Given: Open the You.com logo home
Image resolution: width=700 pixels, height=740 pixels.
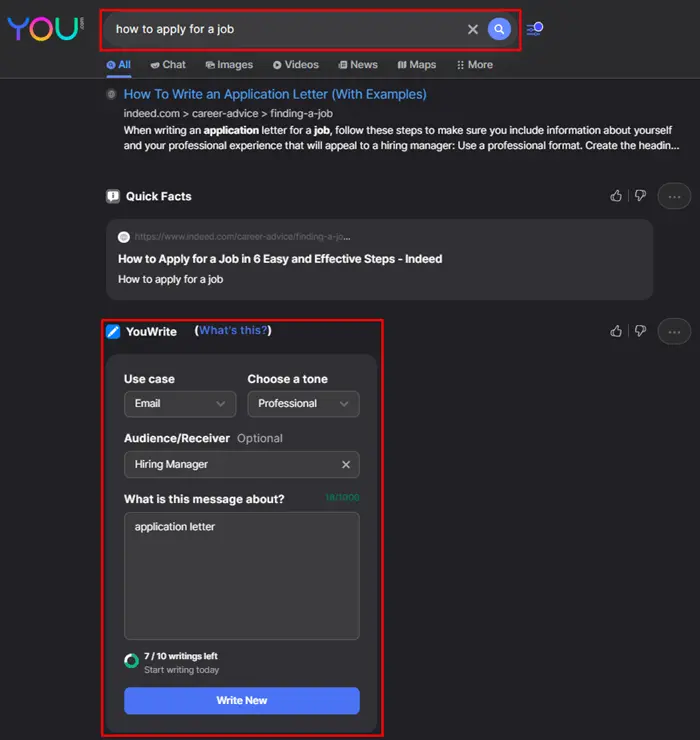Looking at the screenshot, I should [x=45, y=29].
